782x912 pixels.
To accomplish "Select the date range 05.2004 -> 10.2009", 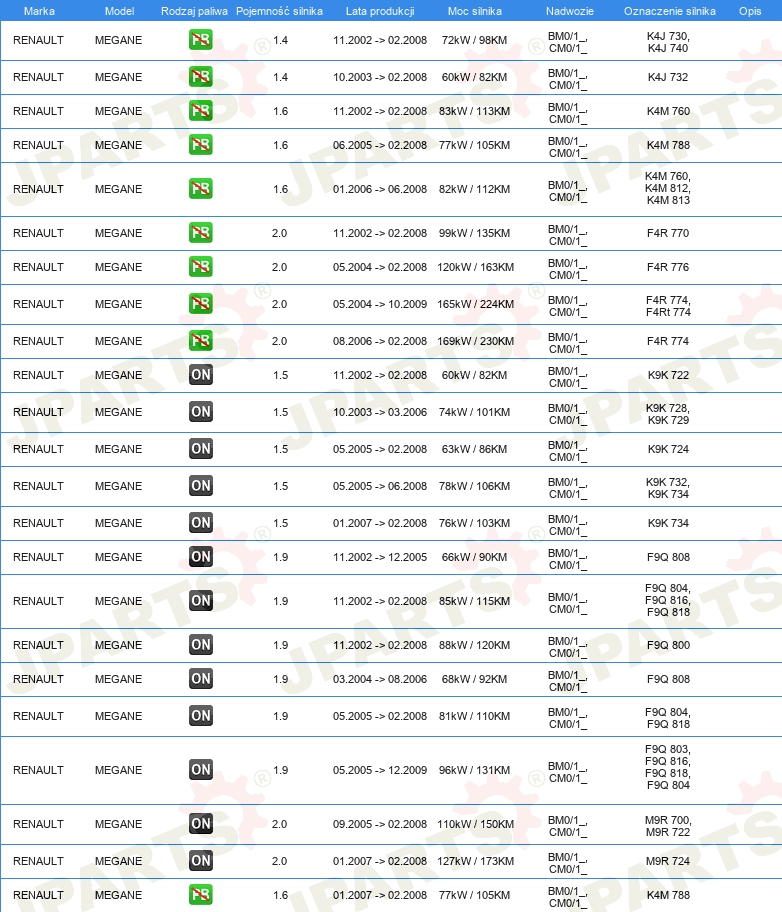I will pos(380,304).
